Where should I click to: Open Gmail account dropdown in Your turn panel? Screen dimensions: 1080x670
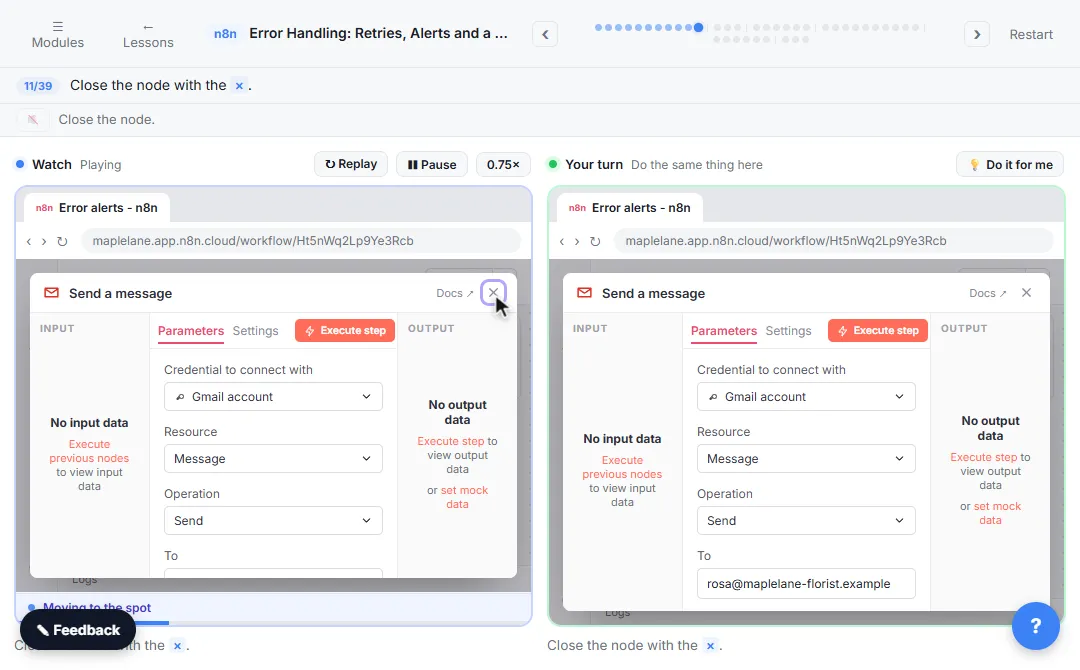[806, 397]
